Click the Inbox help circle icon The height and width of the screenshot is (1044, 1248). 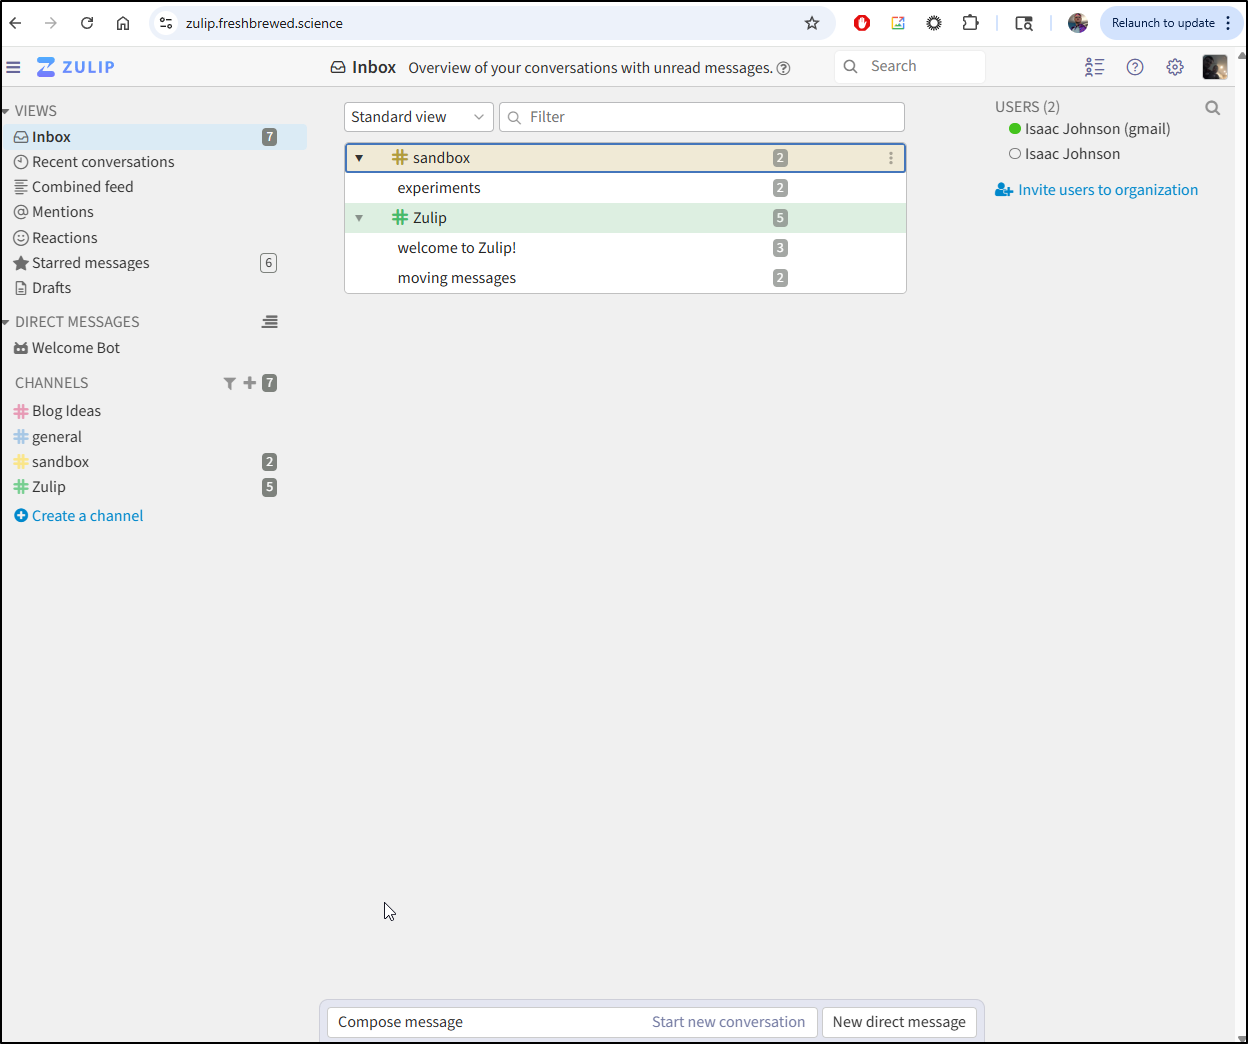[x=784, y=68]
